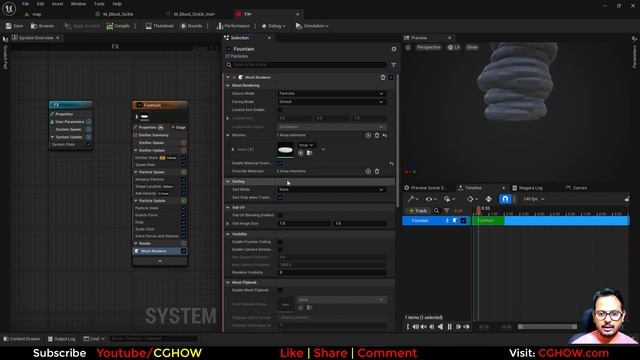Select Gravity Force module in emitter
Screen dimensions: 640x360
tap(146, 215)
